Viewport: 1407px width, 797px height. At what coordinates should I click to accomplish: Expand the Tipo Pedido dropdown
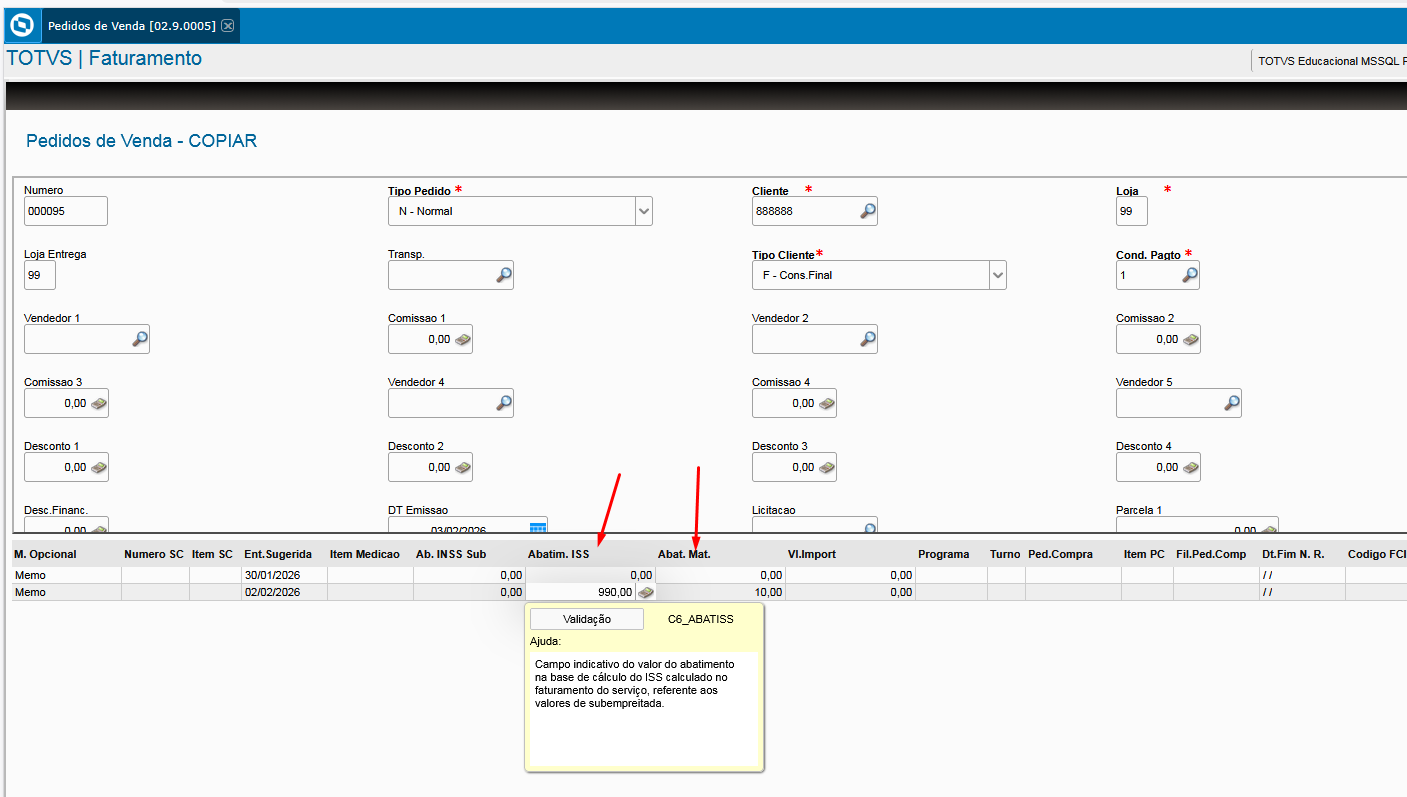(x=644, y=211)
